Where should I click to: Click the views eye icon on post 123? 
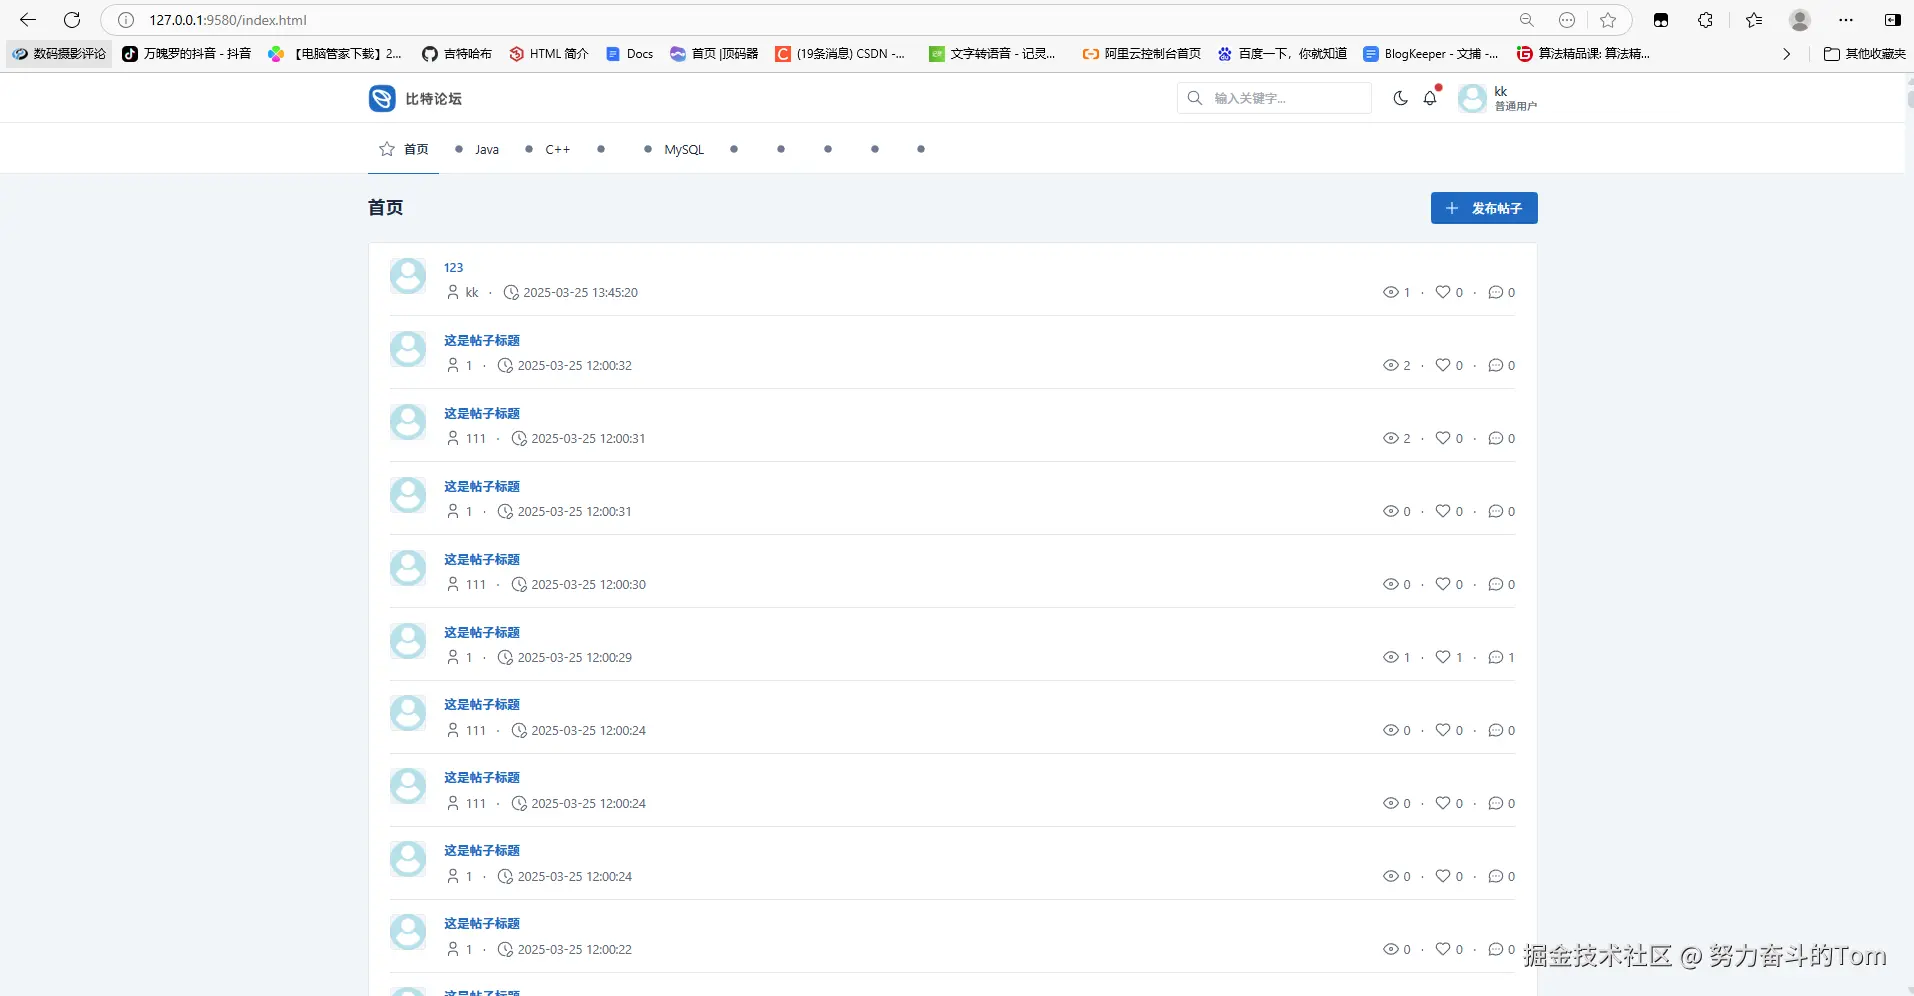click(1390, 292)
